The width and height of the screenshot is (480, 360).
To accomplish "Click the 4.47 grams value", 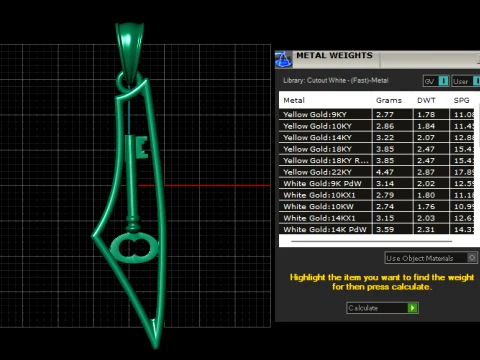I will tap(385, 172).
